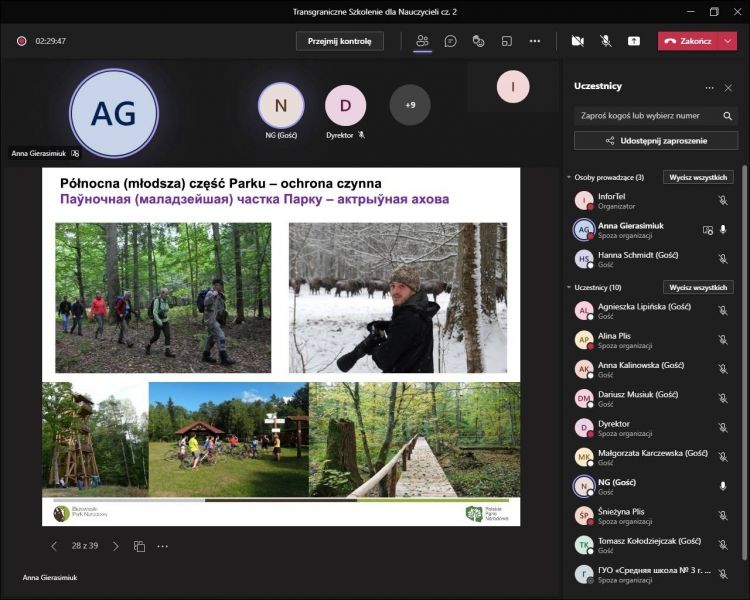Open the dropdown next to Zakończ
Image resolution: width=750 pixels, height=600 pixels.
click(728, 41)
